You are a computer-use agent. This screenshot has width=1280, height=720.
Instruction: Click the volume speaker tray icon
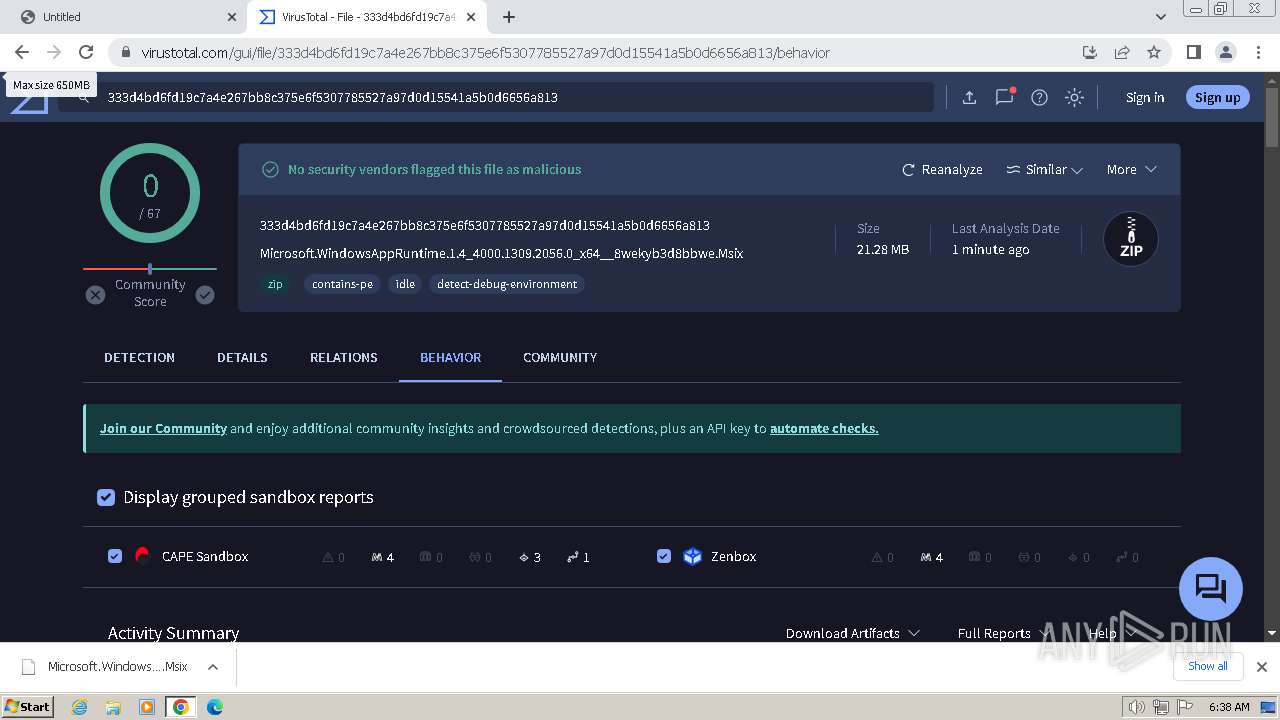click(1137, 707)
